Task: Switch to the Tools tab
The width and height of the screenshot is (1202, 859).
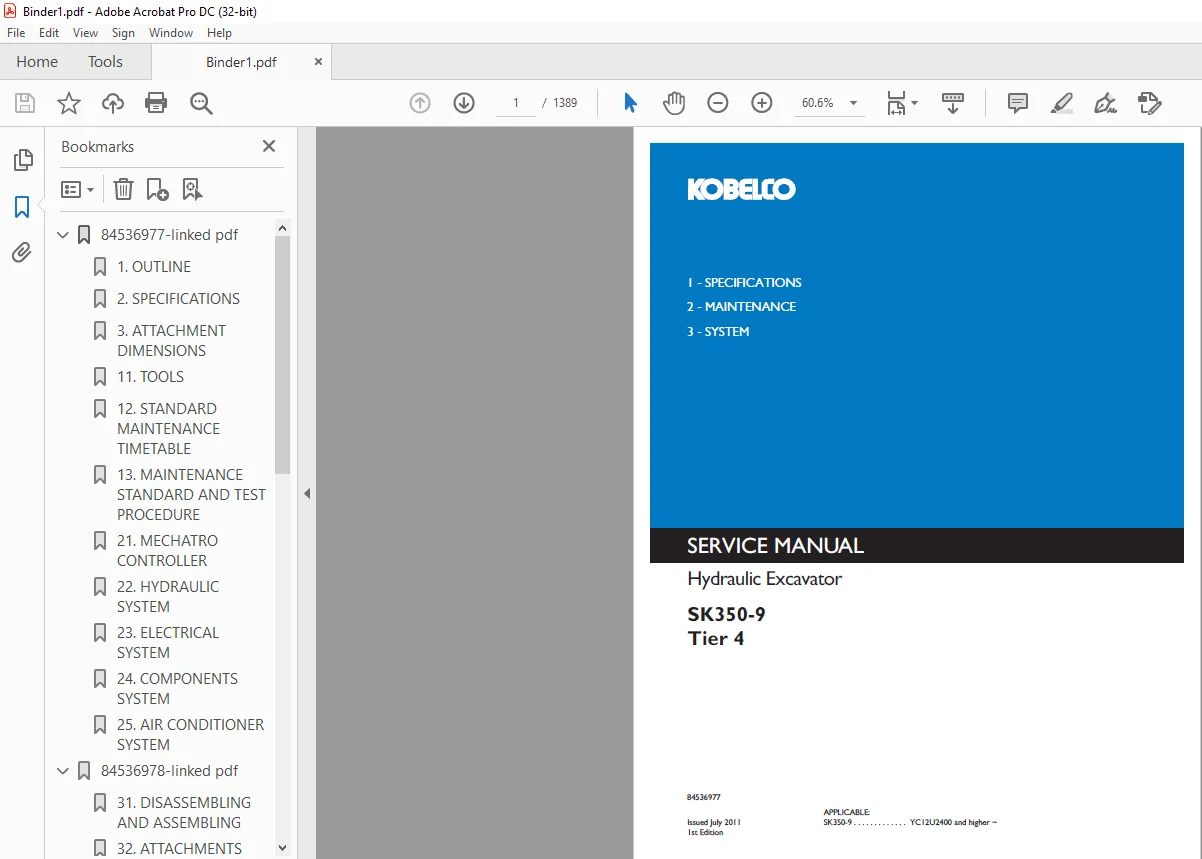Action: [105, 62]
